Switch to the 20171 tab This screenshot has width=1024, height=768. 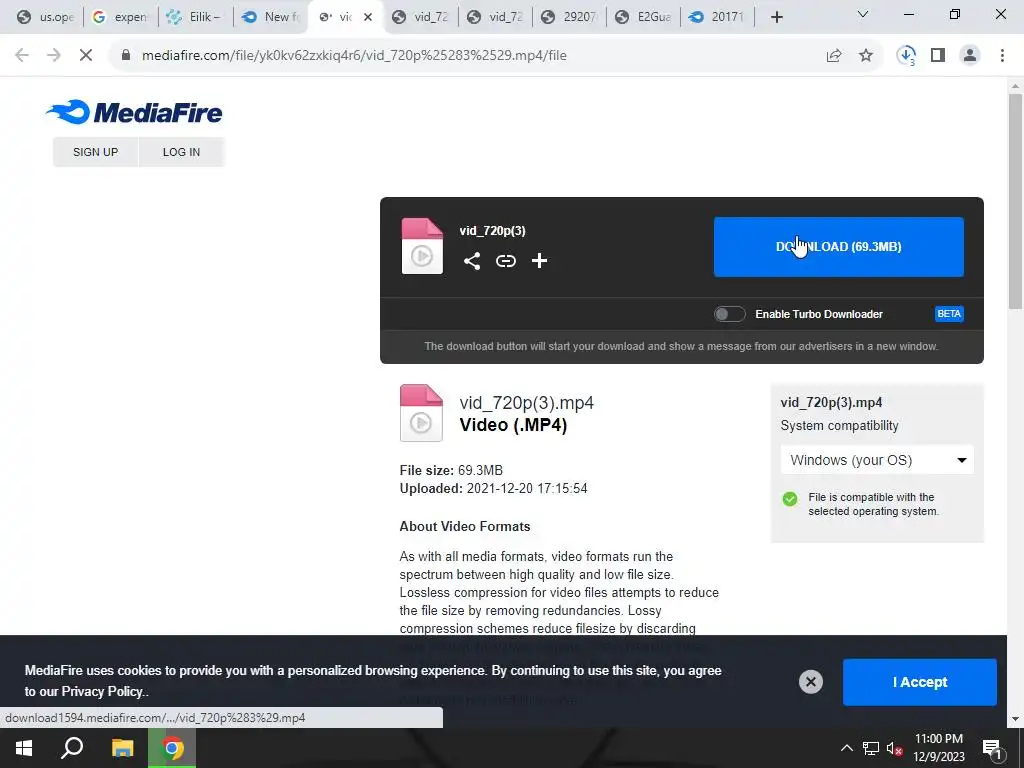(717, 17)
